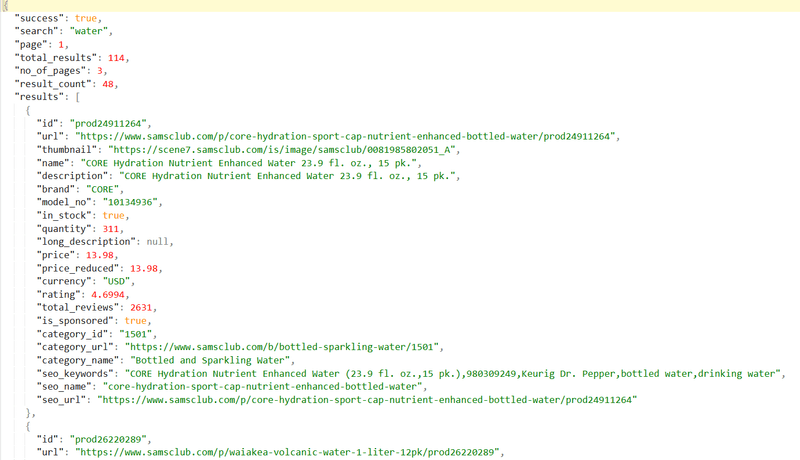Click the "brand" key
The height and width of the screenshot is (460, 800).
coord(56,189)
